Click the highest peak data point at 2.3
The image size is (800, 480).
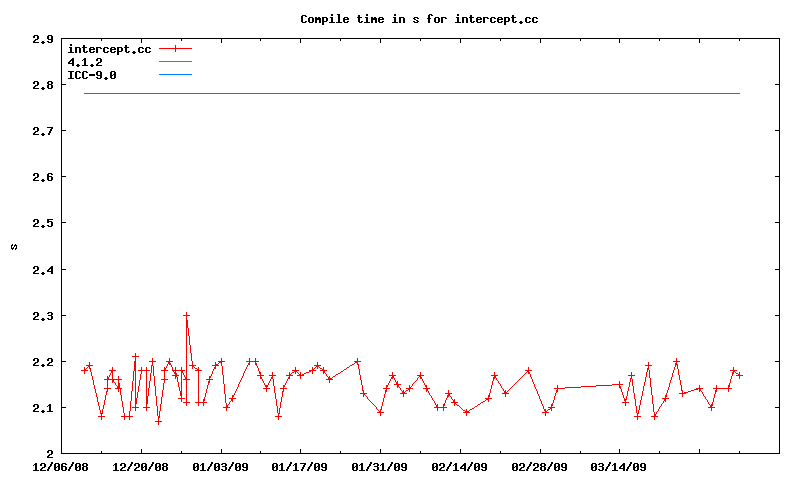click(x=186, y=315)
